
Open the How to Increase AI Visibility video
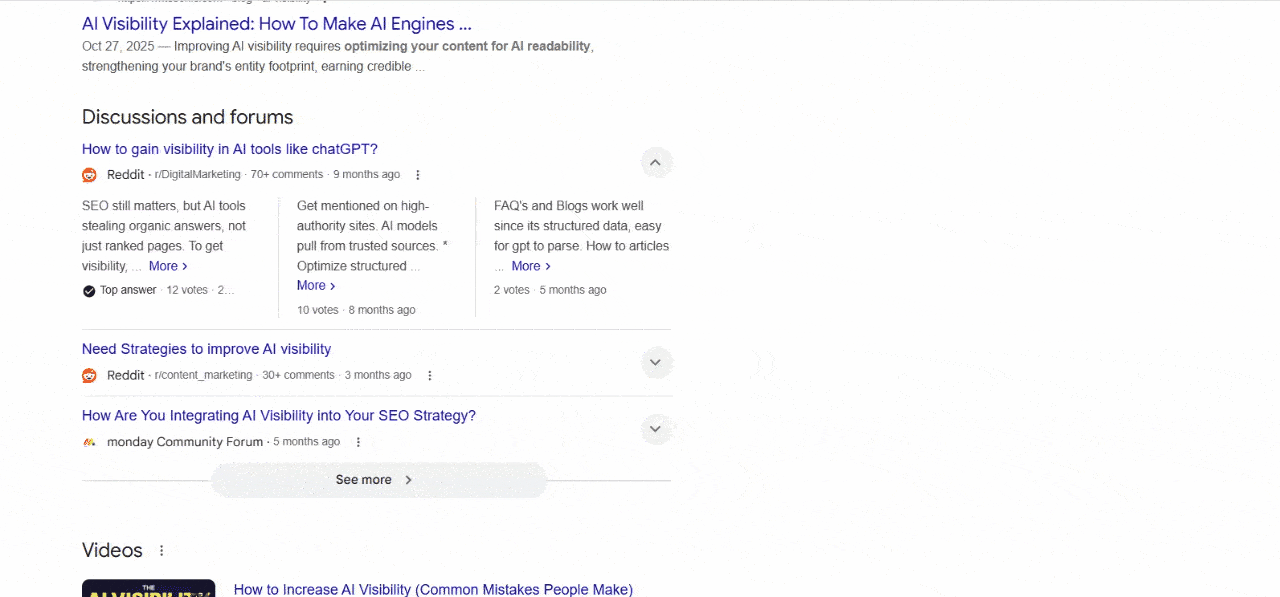coord(432,589)
